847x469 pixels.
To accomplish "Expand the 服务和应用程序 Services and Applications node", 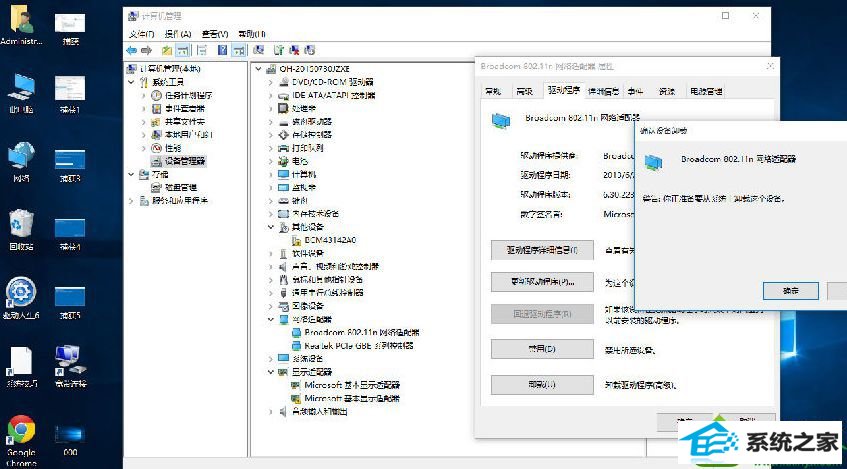I will pyautogui.click(x=132, y=200).
